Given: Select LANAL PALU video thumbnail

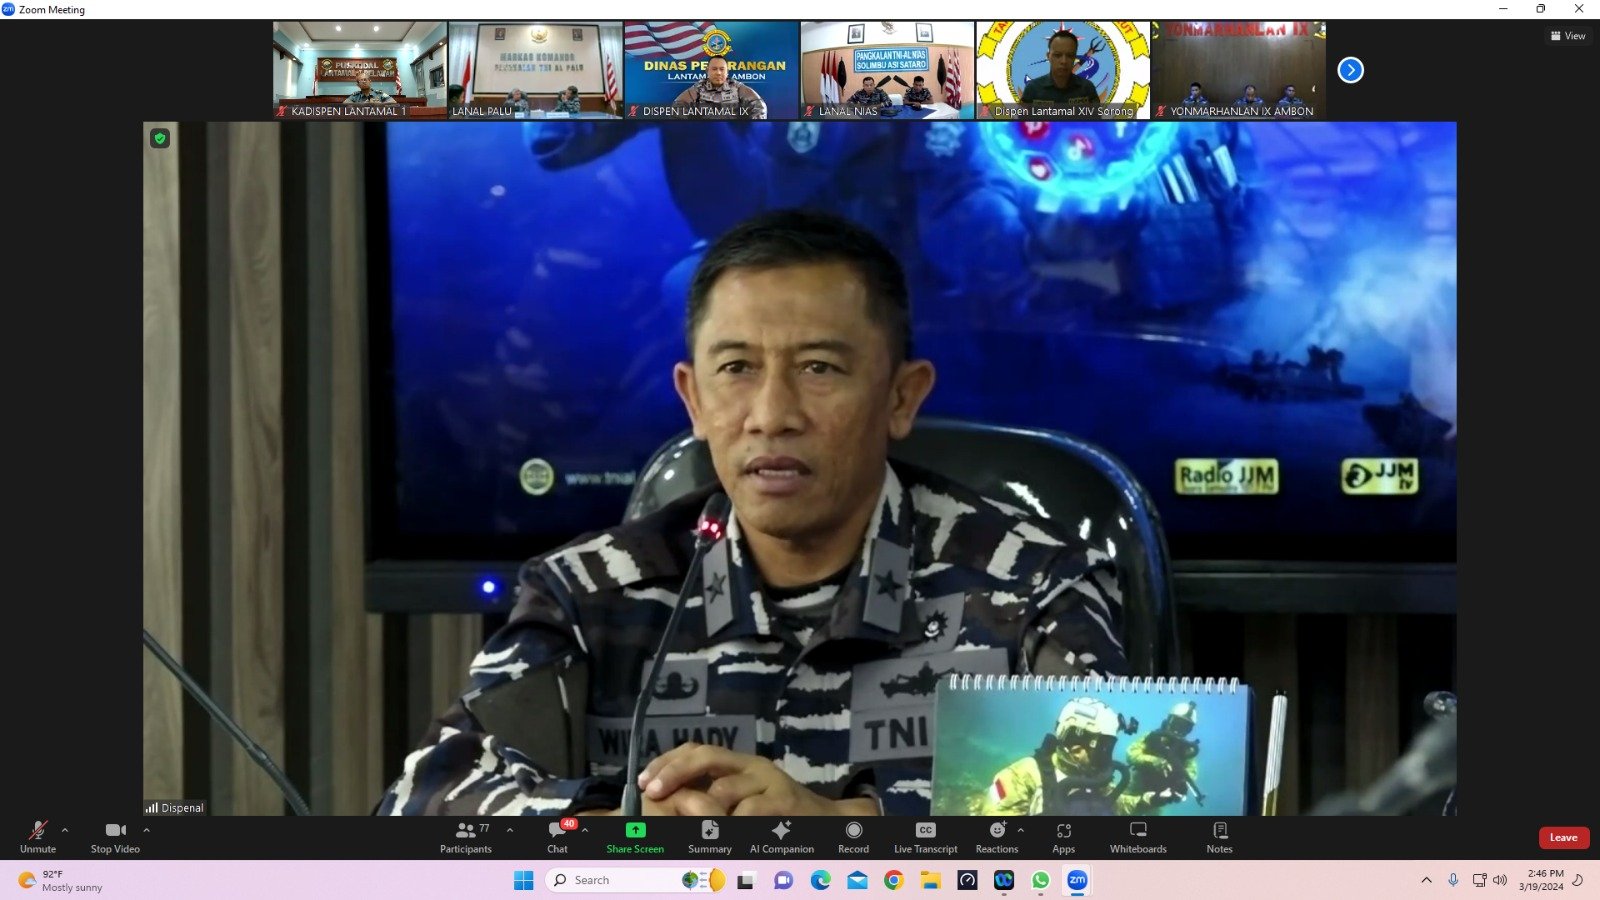Looking at the screenshot, I should pyautogui.click(x=535, y=70).
